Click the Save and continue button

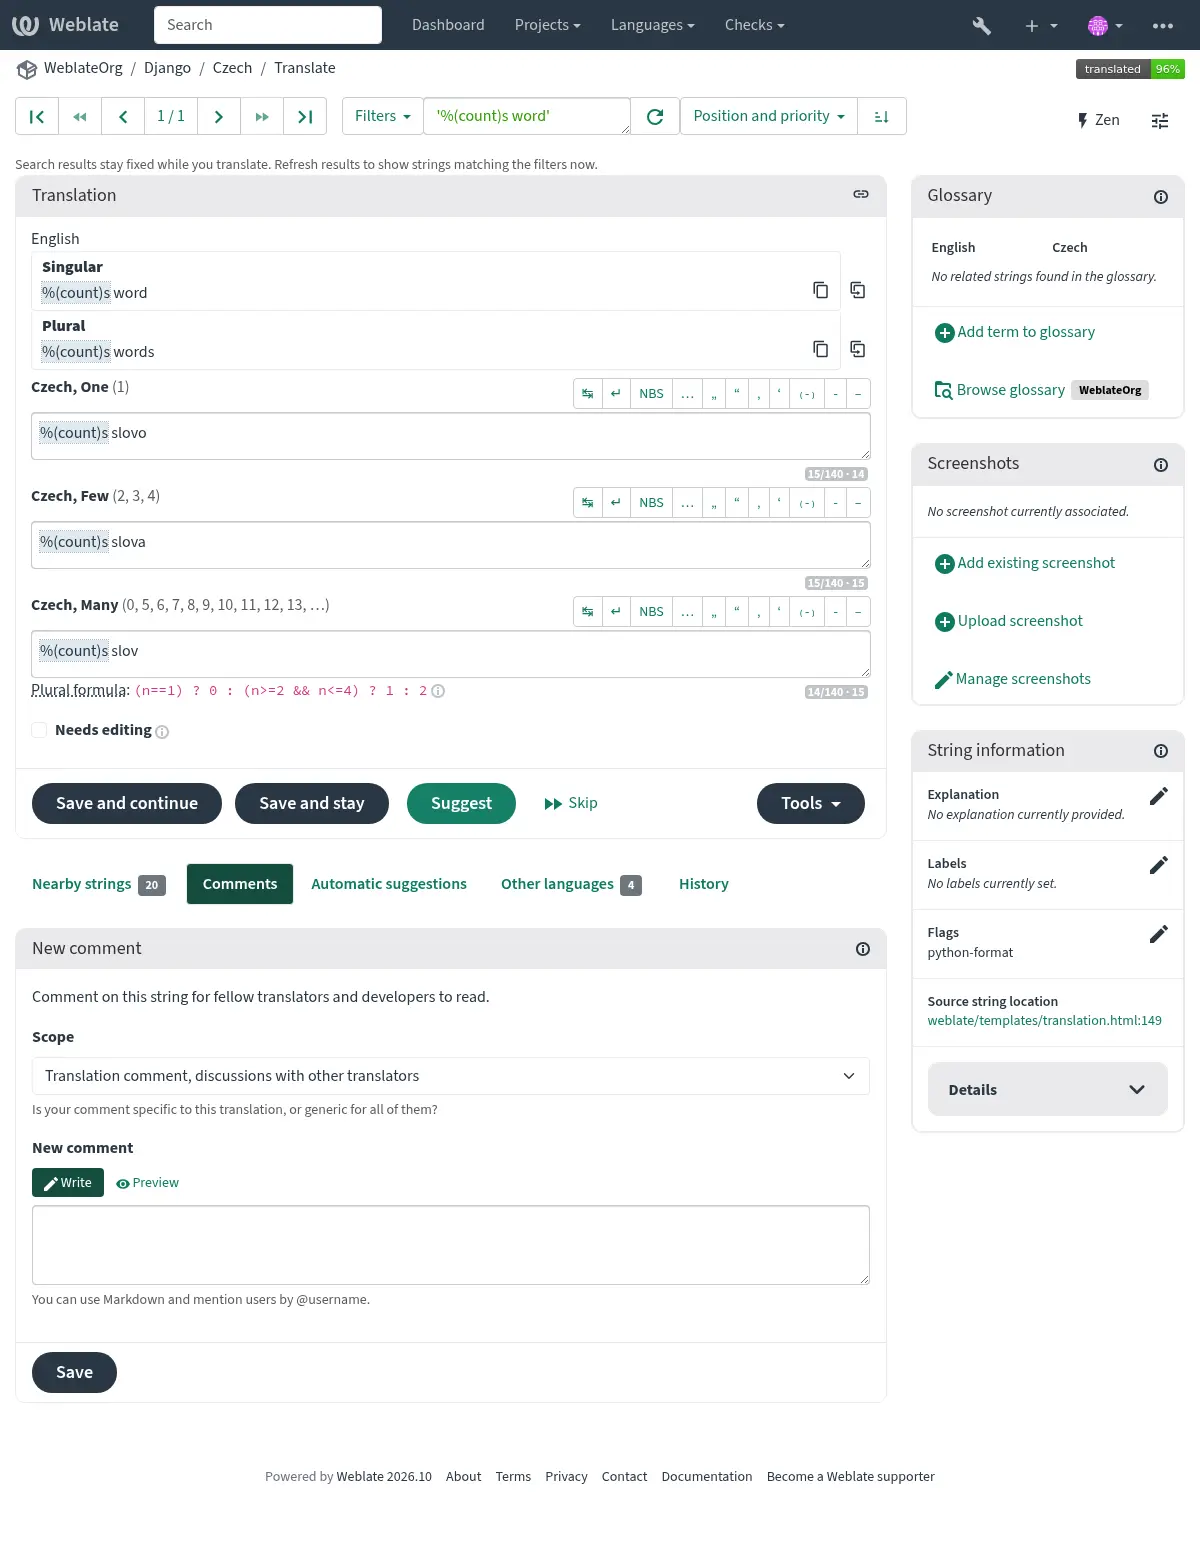(127, 804)
